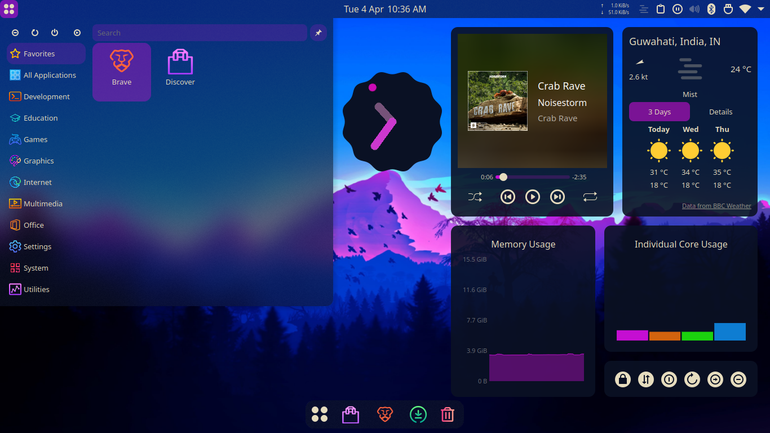
Task: Expand the hidden system tray icons arrow
Action: pos(761,9)
